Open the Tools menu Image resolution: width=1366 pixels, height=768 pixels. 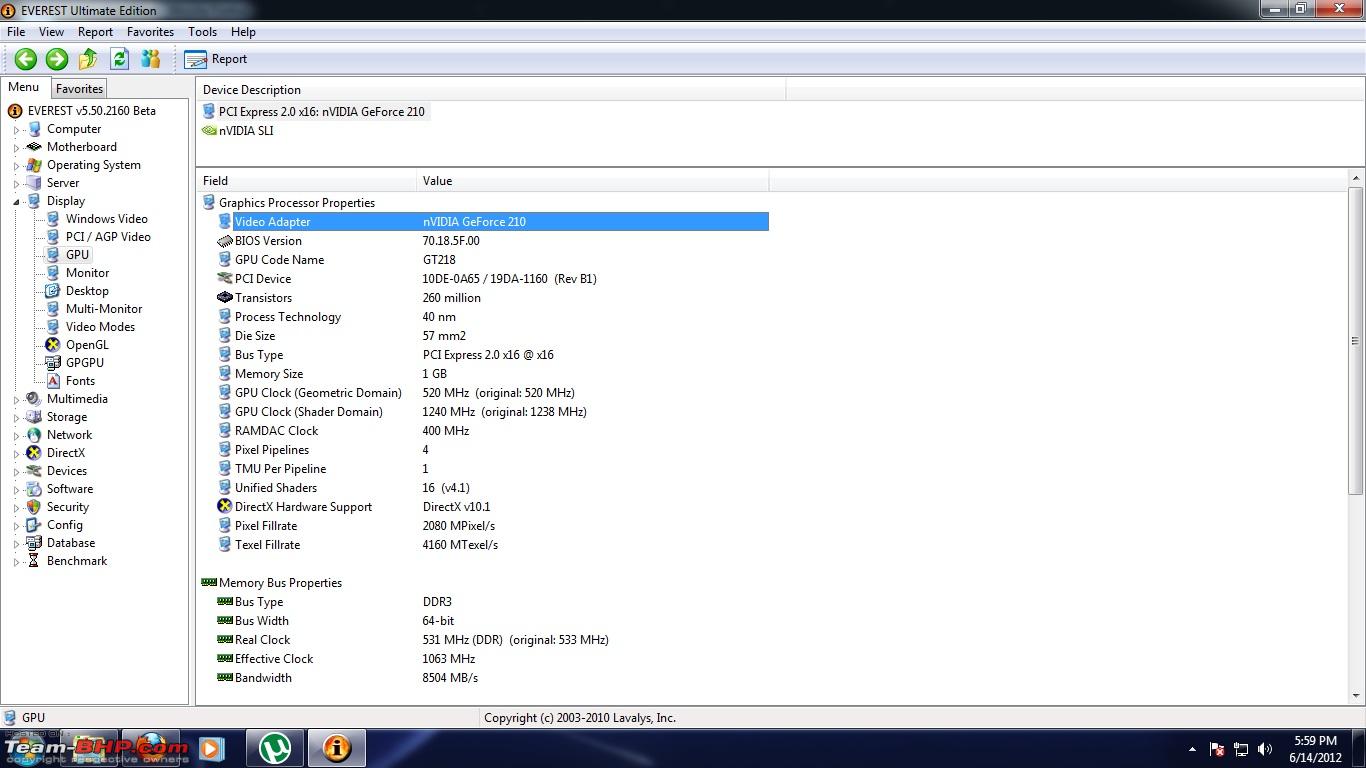203,32
